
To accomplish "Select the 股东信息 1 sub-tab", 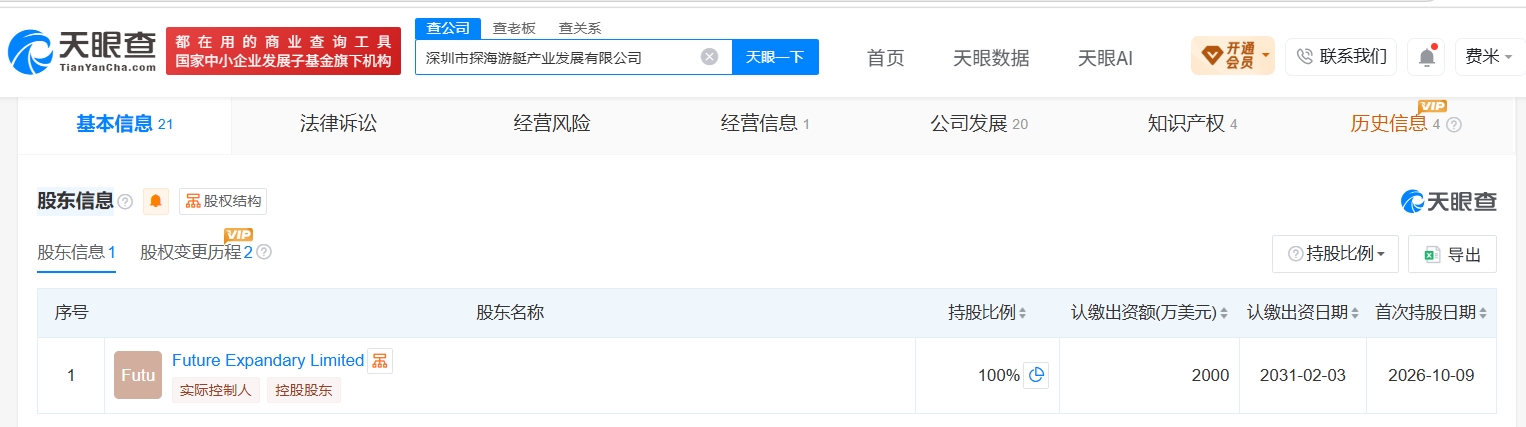I will pyautogui.click(x=77, y=253).
